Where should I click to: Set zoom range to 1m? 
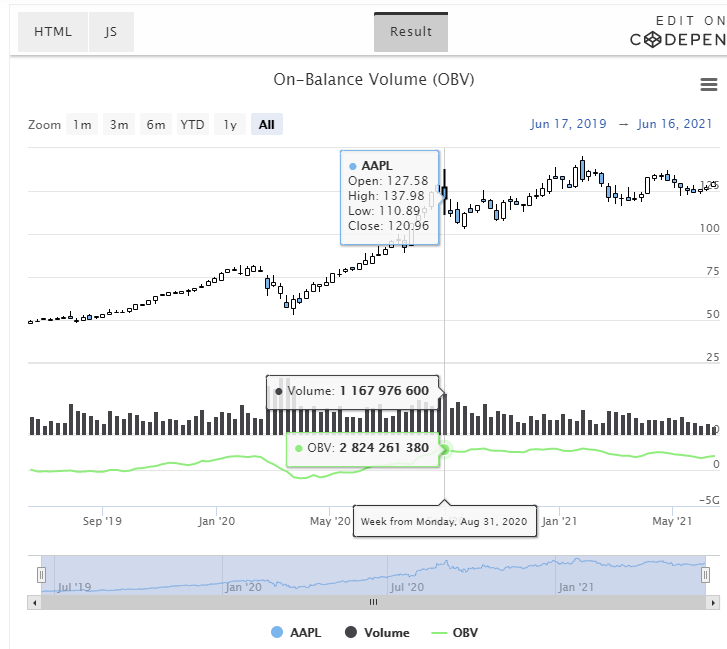click(82, 124)
